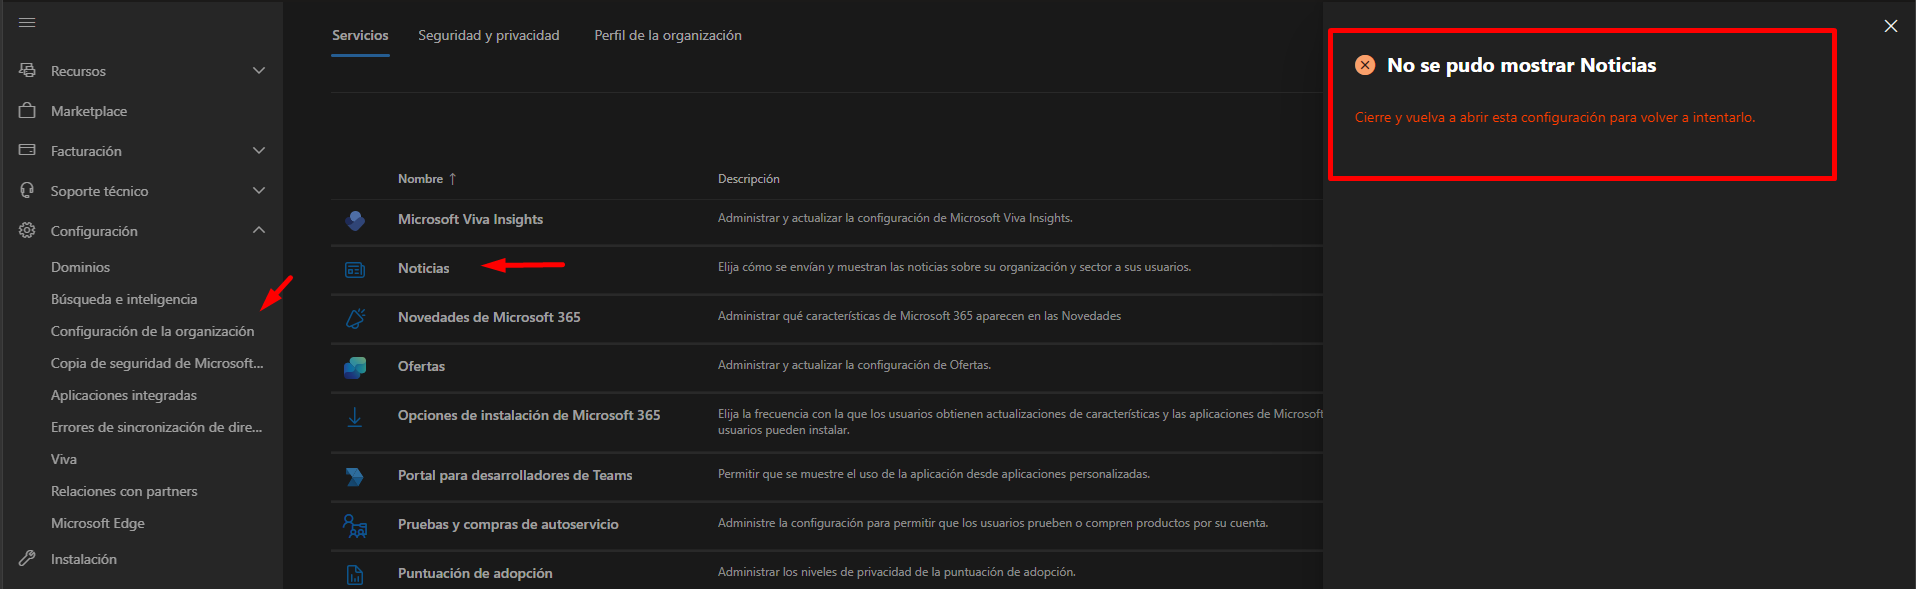Click the Puntuación de adopción icon

pos(355,574)
